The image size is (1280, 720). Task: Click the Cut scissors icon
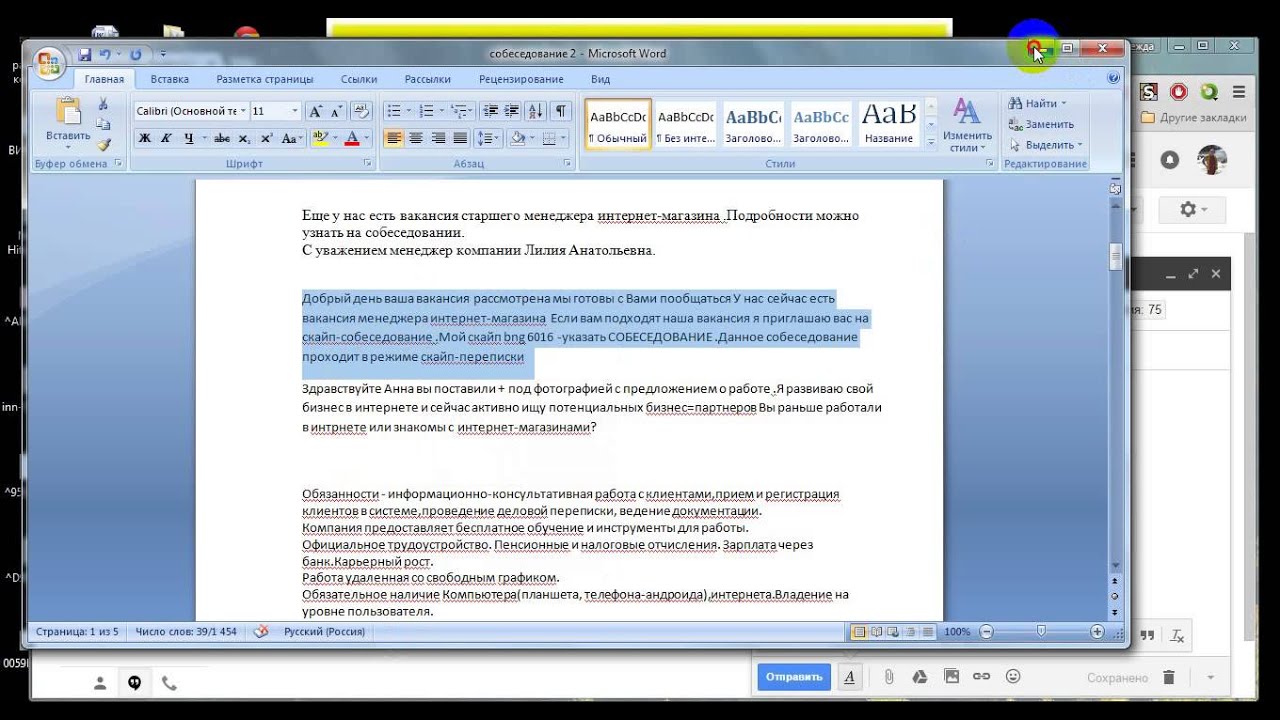[103, 104]
